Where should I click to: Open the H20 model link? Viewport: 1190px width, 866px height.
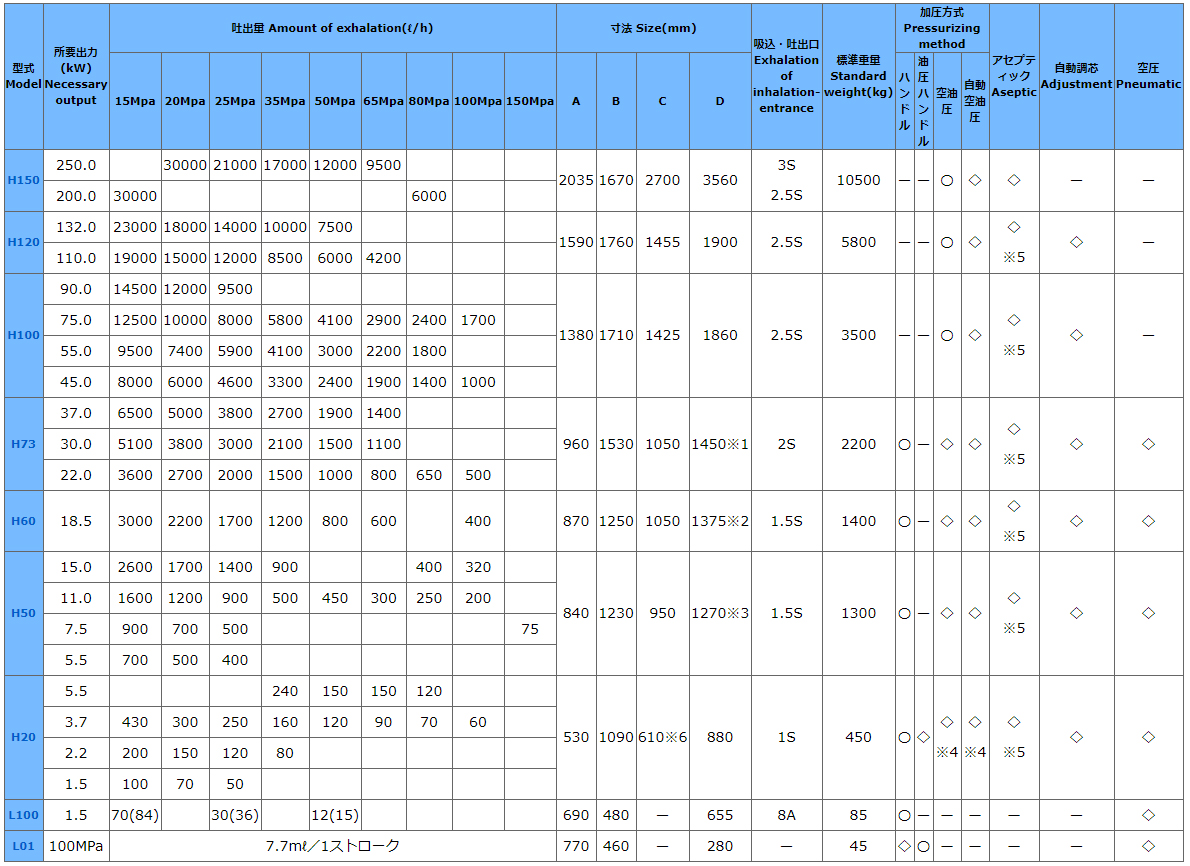pos(23,737)
